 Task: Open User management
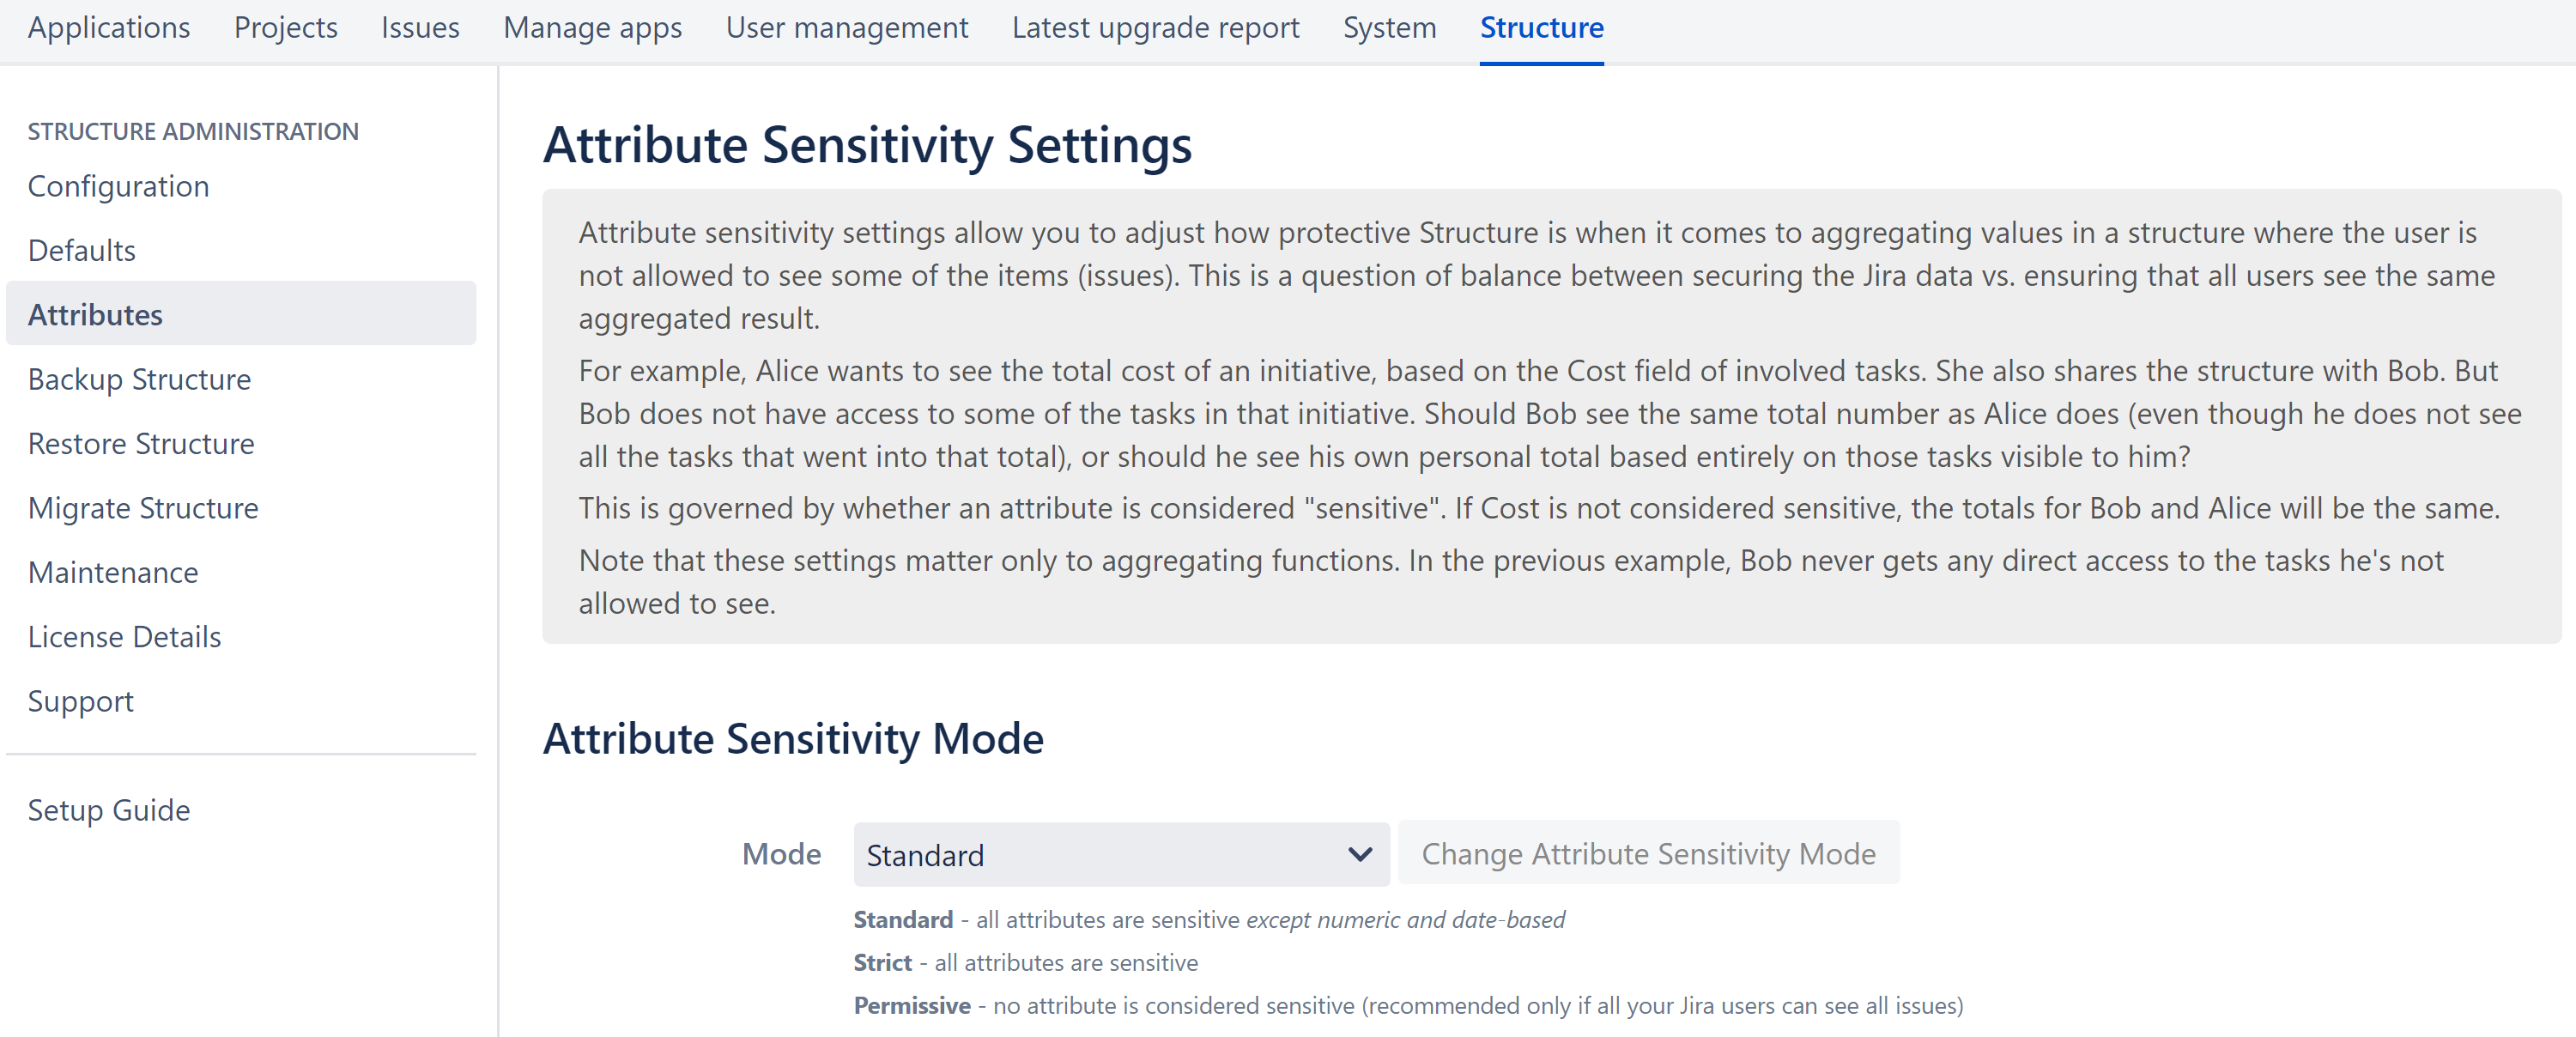point(847,28)
